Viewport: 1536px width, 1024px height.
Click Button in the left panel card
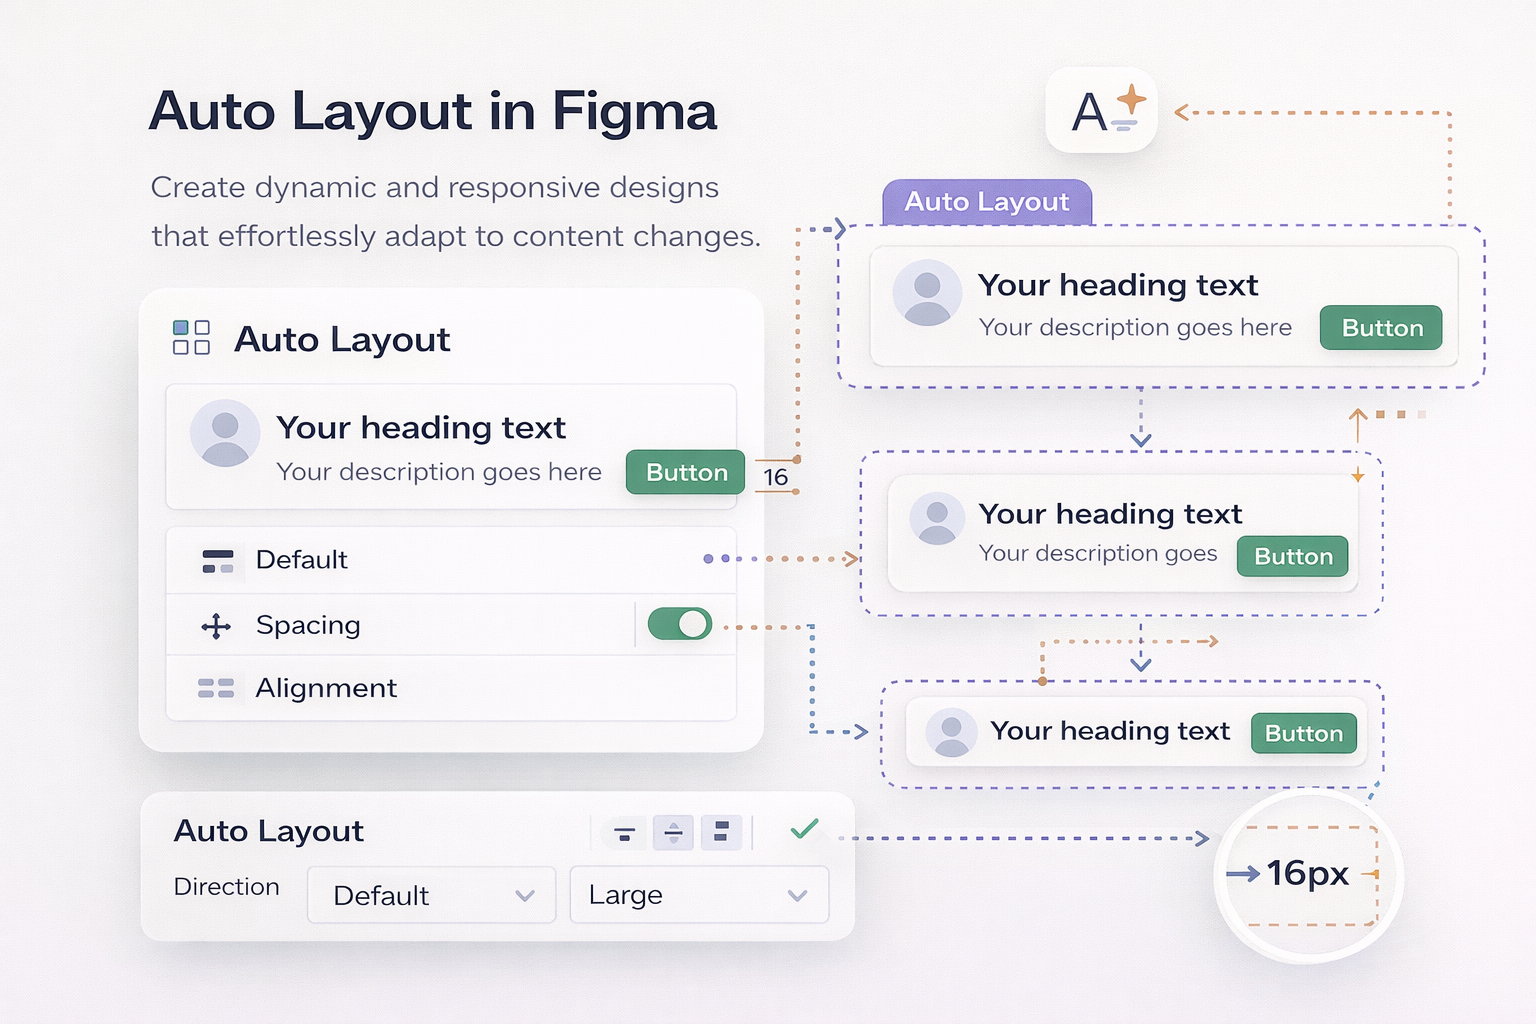tap(686, 472)
